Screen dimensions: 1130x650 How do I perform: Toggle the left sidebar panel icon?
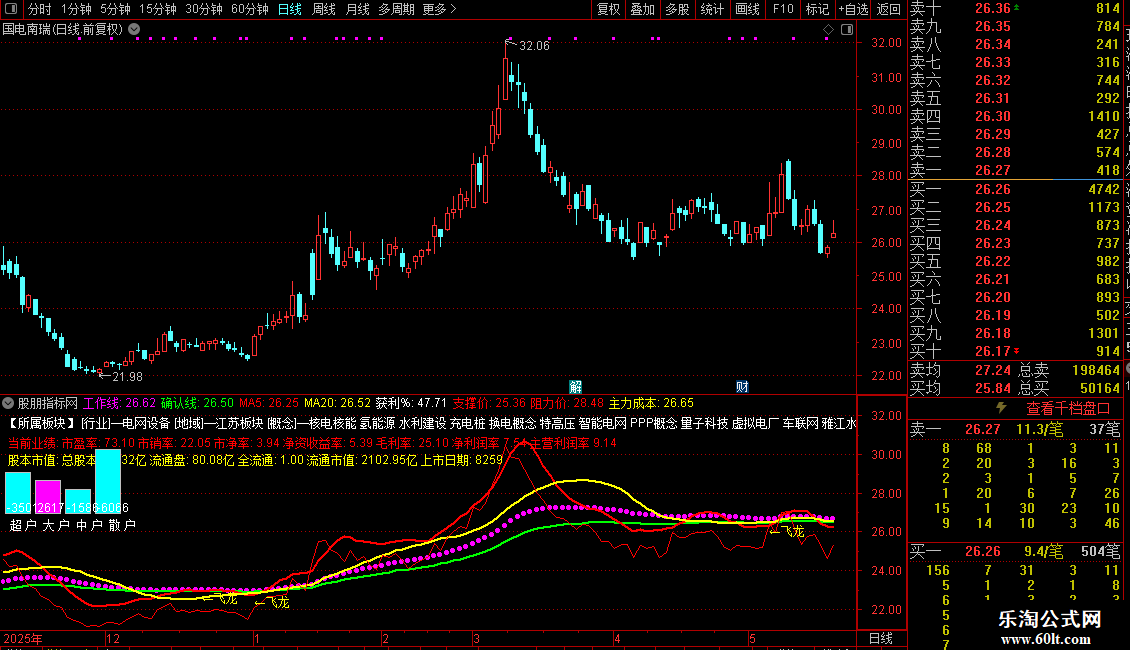point(11,9)
